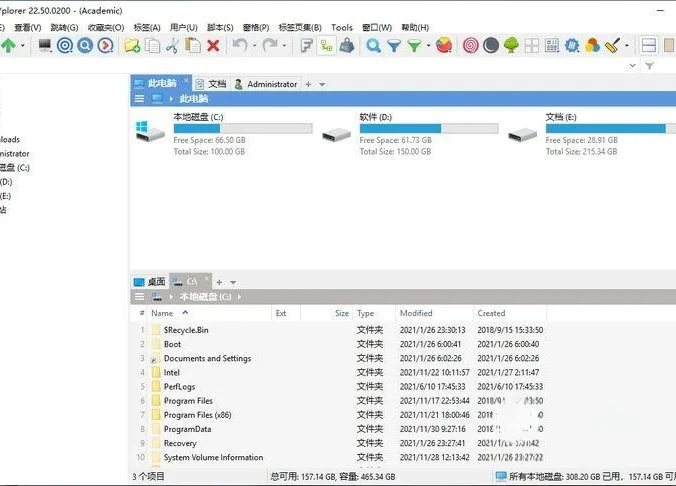Open the 查看(V) menu
Viewport: 676px width, 486px height.
coord(28,28)
